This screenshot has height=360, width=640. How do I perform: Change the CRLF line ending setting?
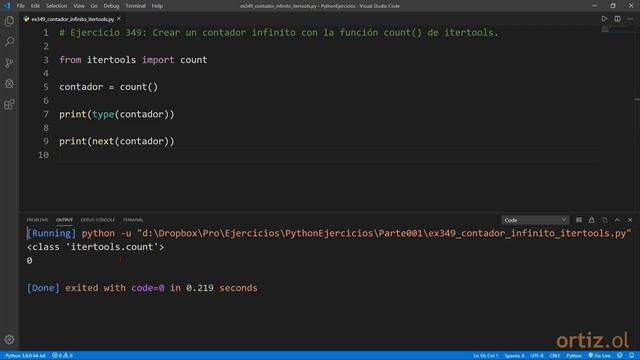pos(554,356)
